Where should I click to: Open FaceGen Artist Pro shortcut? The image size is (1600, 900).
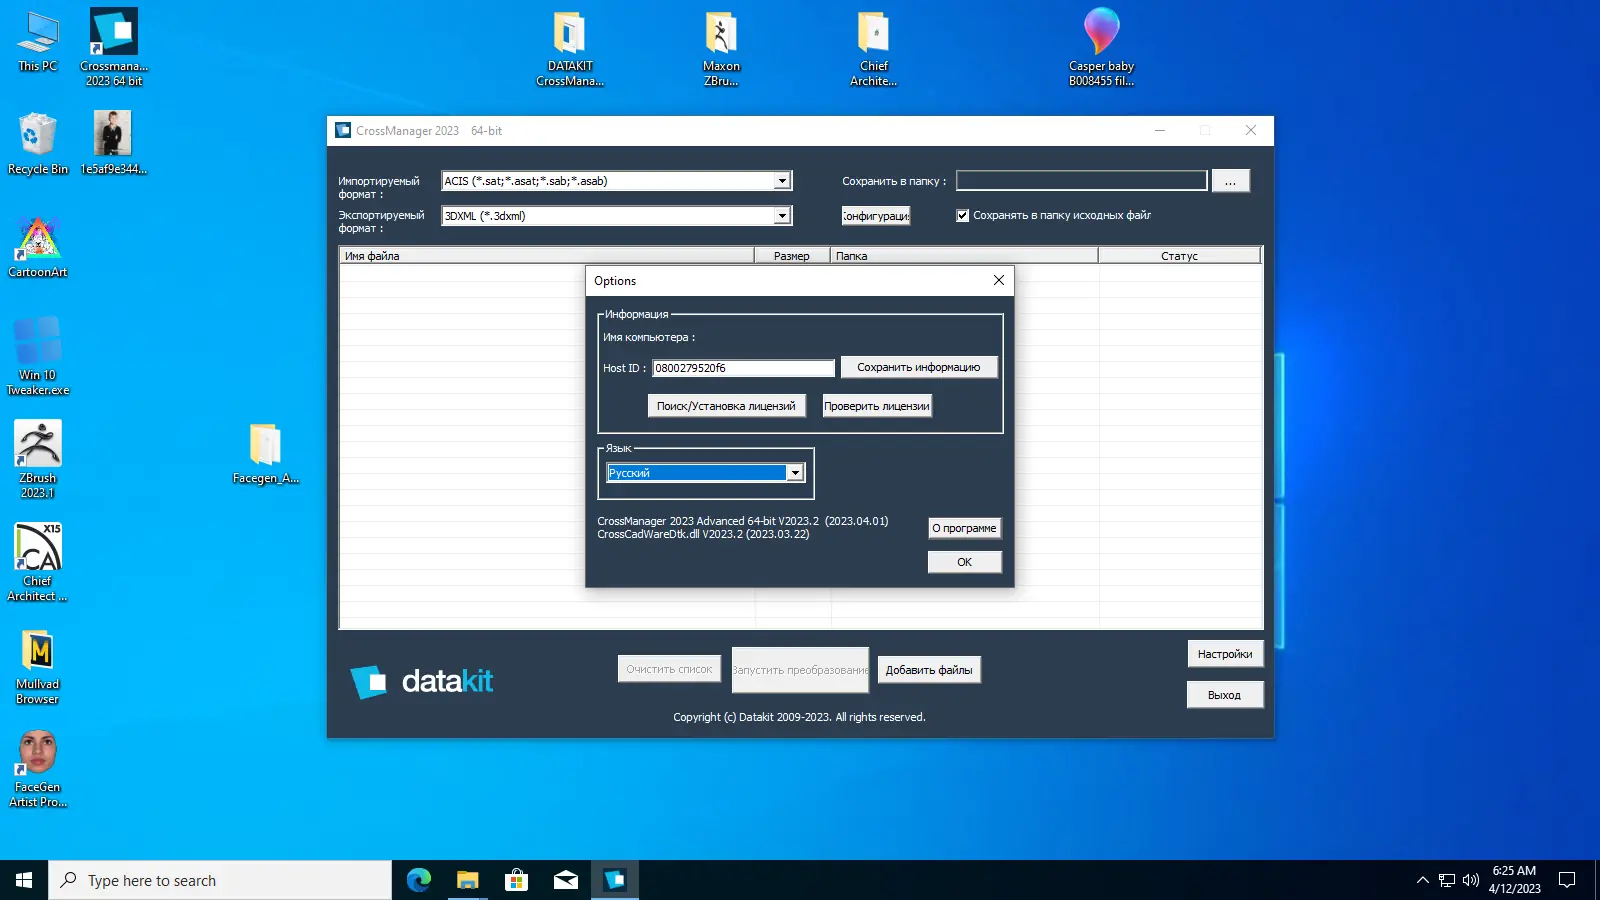(x=38, y=768)
